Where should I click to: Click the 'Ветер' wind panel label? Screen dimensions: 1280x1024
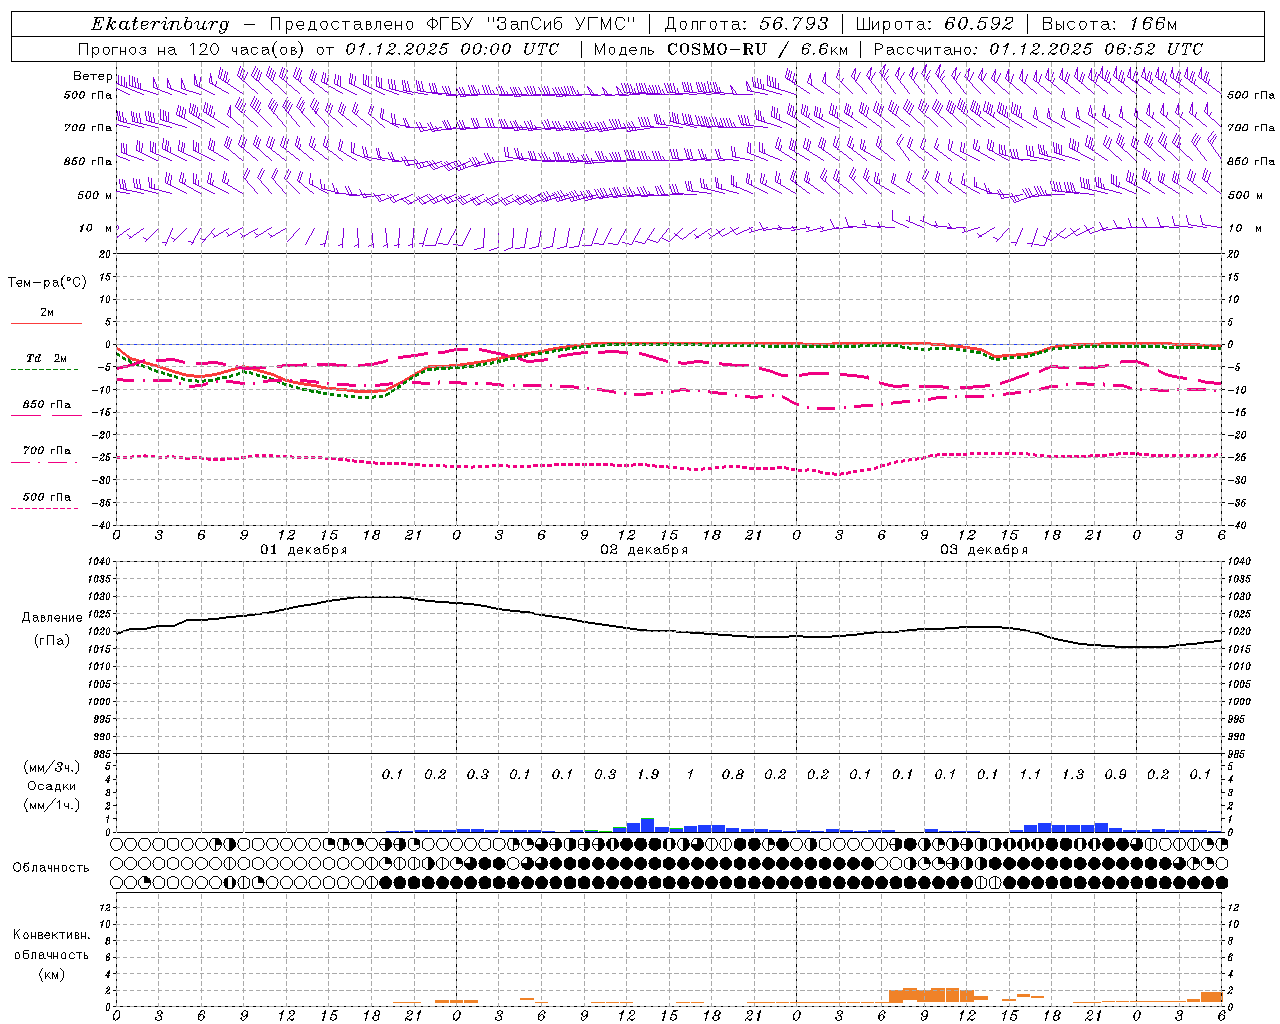tap(92, 76)
